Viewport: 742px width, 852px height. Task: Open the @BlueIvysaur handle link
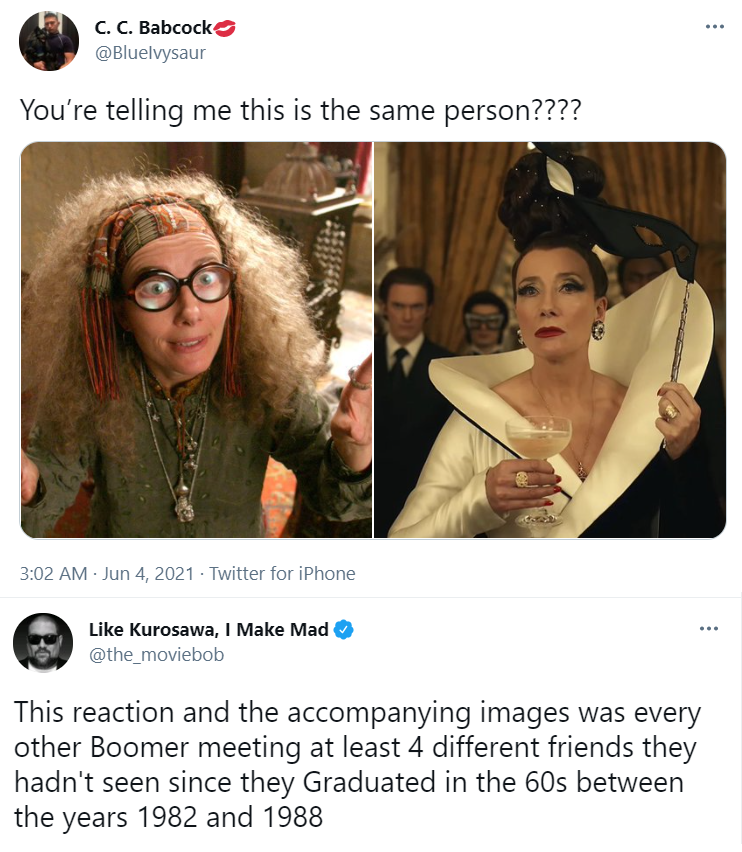(150, 53)
